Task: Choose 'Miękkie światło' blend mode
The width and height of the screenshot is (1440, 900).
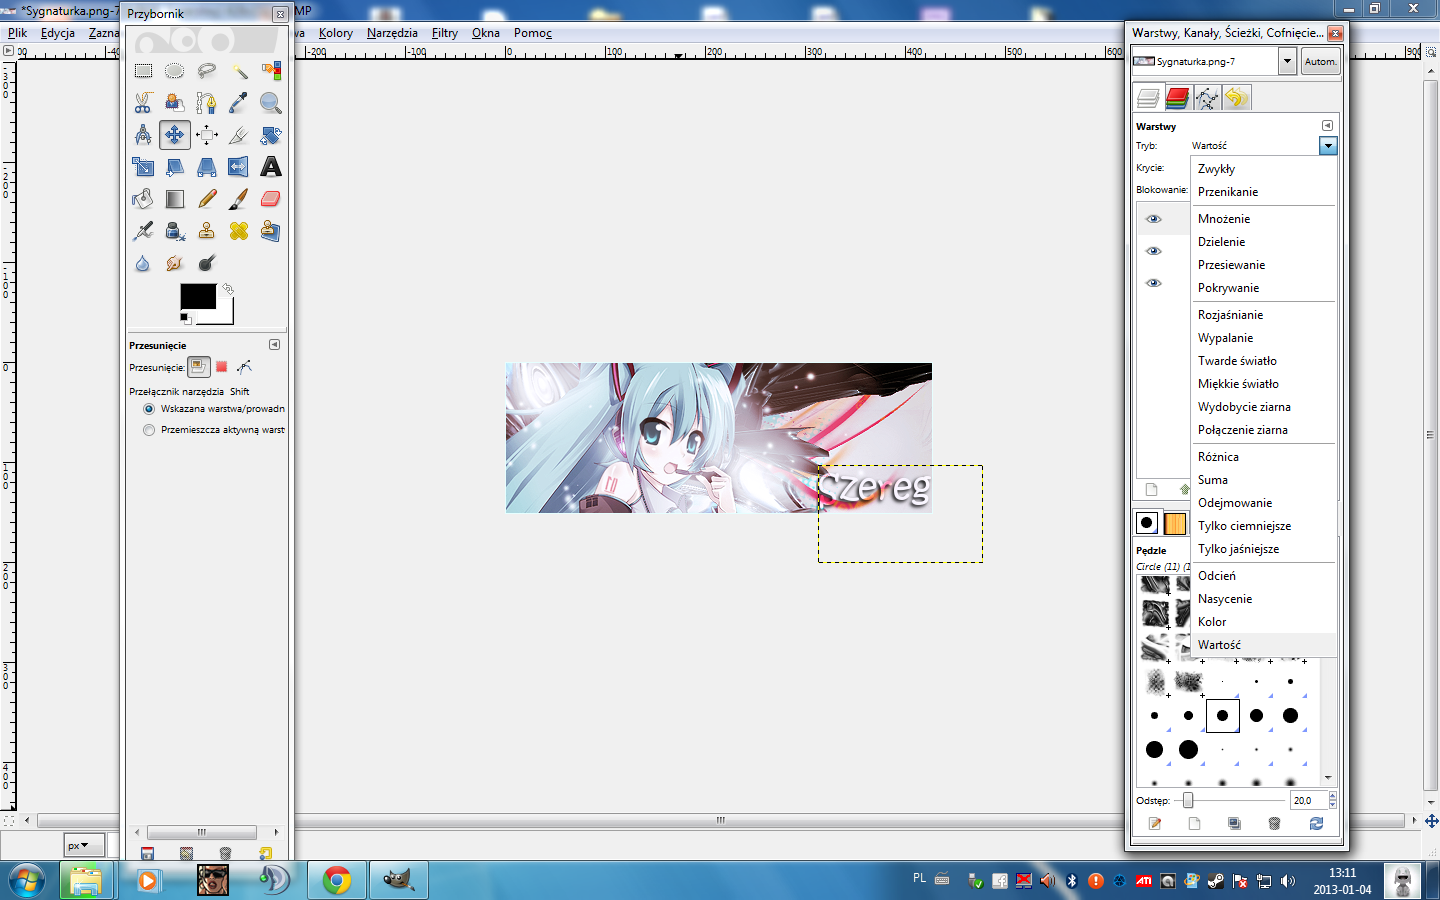Action: click(x=1264, y=384)
